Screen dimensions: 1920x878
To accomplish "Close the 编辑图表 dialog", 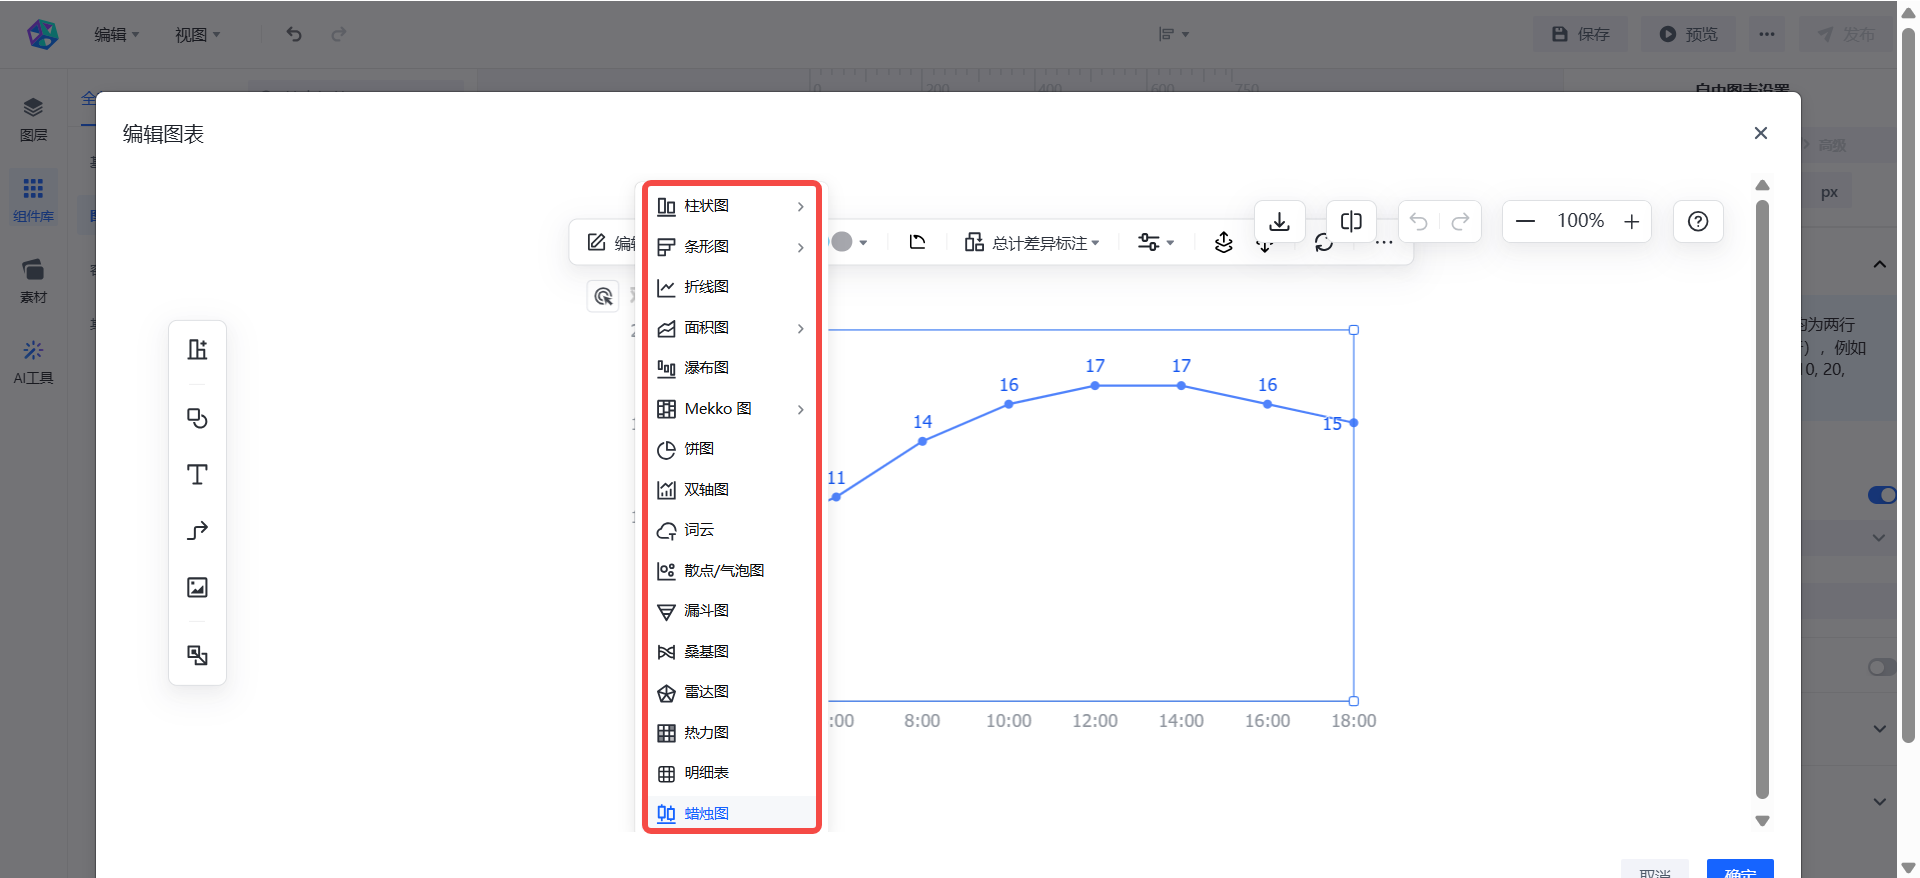I will pos(1760,133).
